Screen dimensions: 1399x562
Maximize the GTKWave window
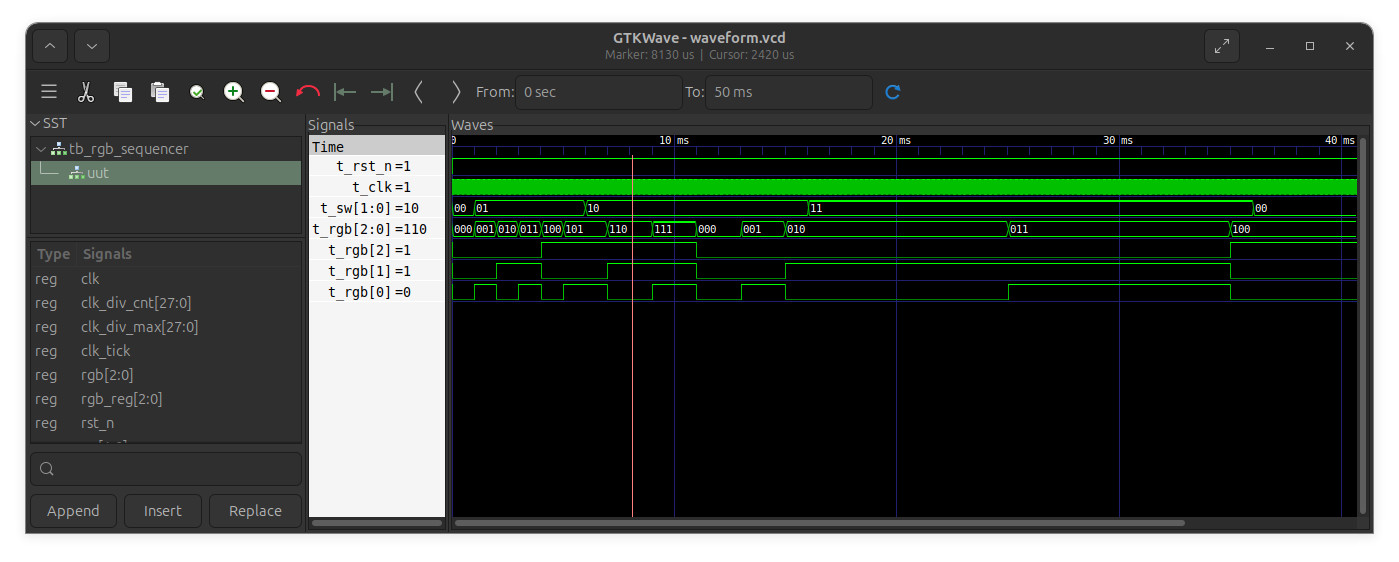pyautogui.click(x=1310, y=46)
